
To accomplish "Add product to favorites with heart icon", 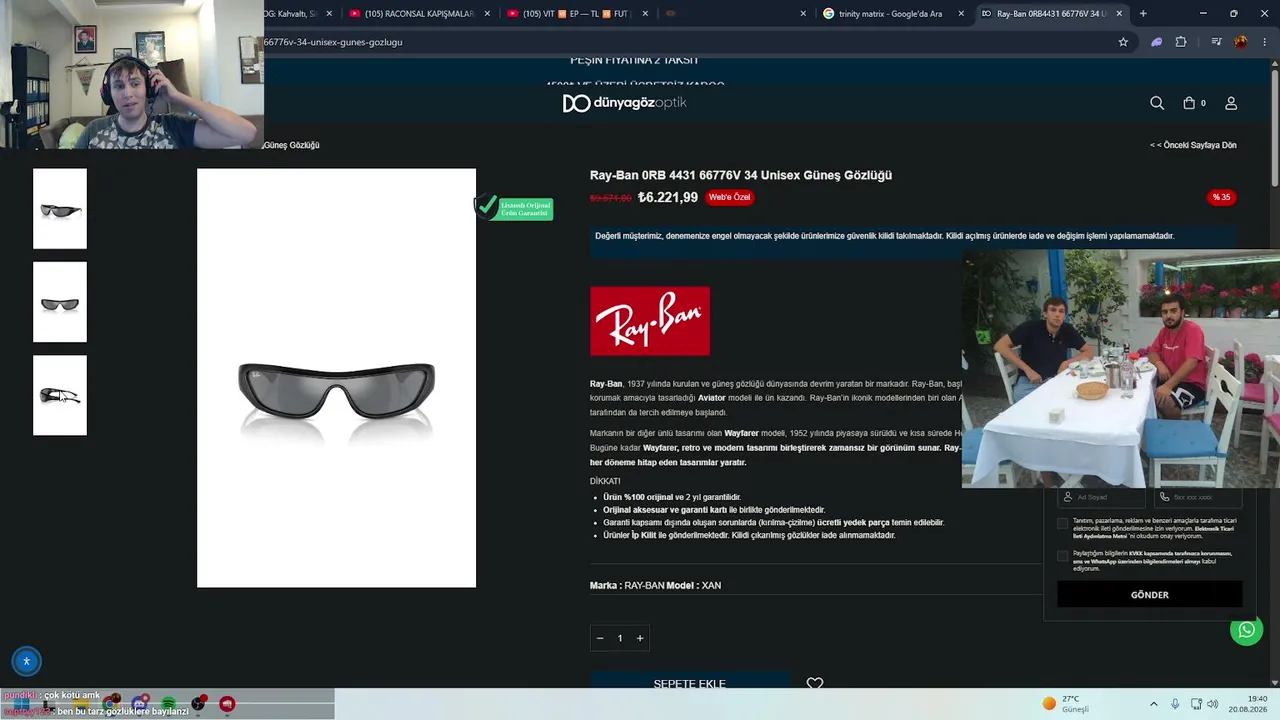I will click(815, 684).
